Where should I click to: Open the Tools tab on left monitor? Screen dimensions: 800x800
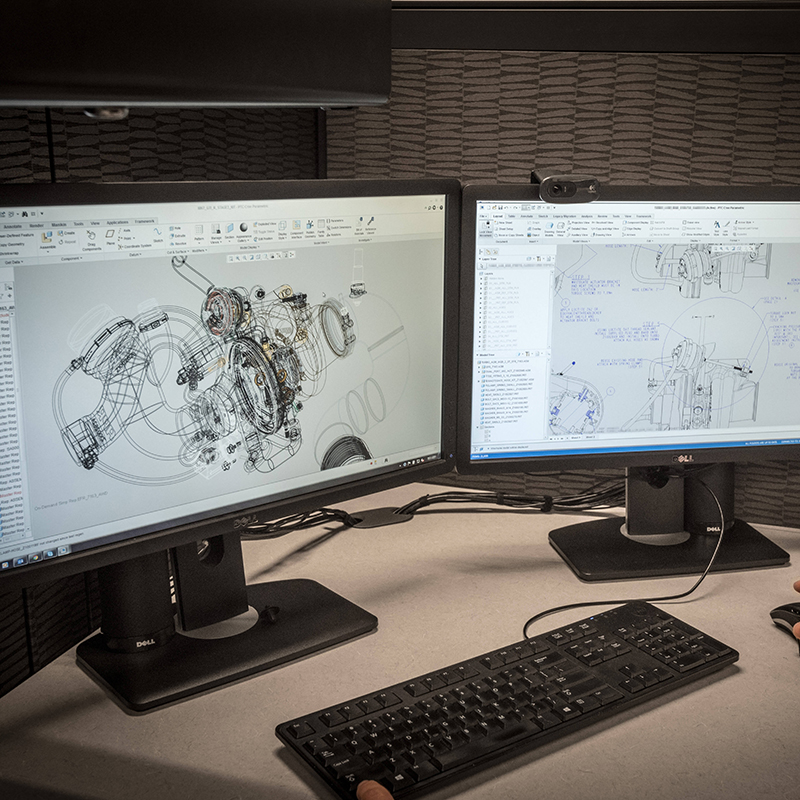tap(78, 223)
